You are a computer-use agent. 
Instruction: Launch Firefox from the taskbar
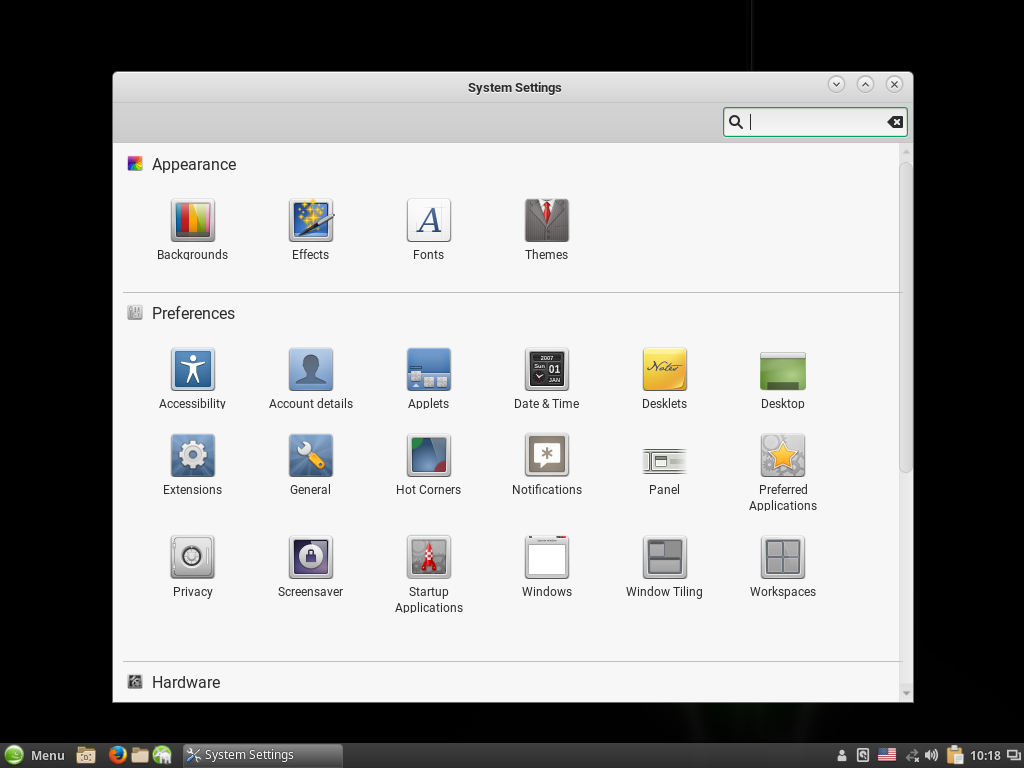(118, 755)
